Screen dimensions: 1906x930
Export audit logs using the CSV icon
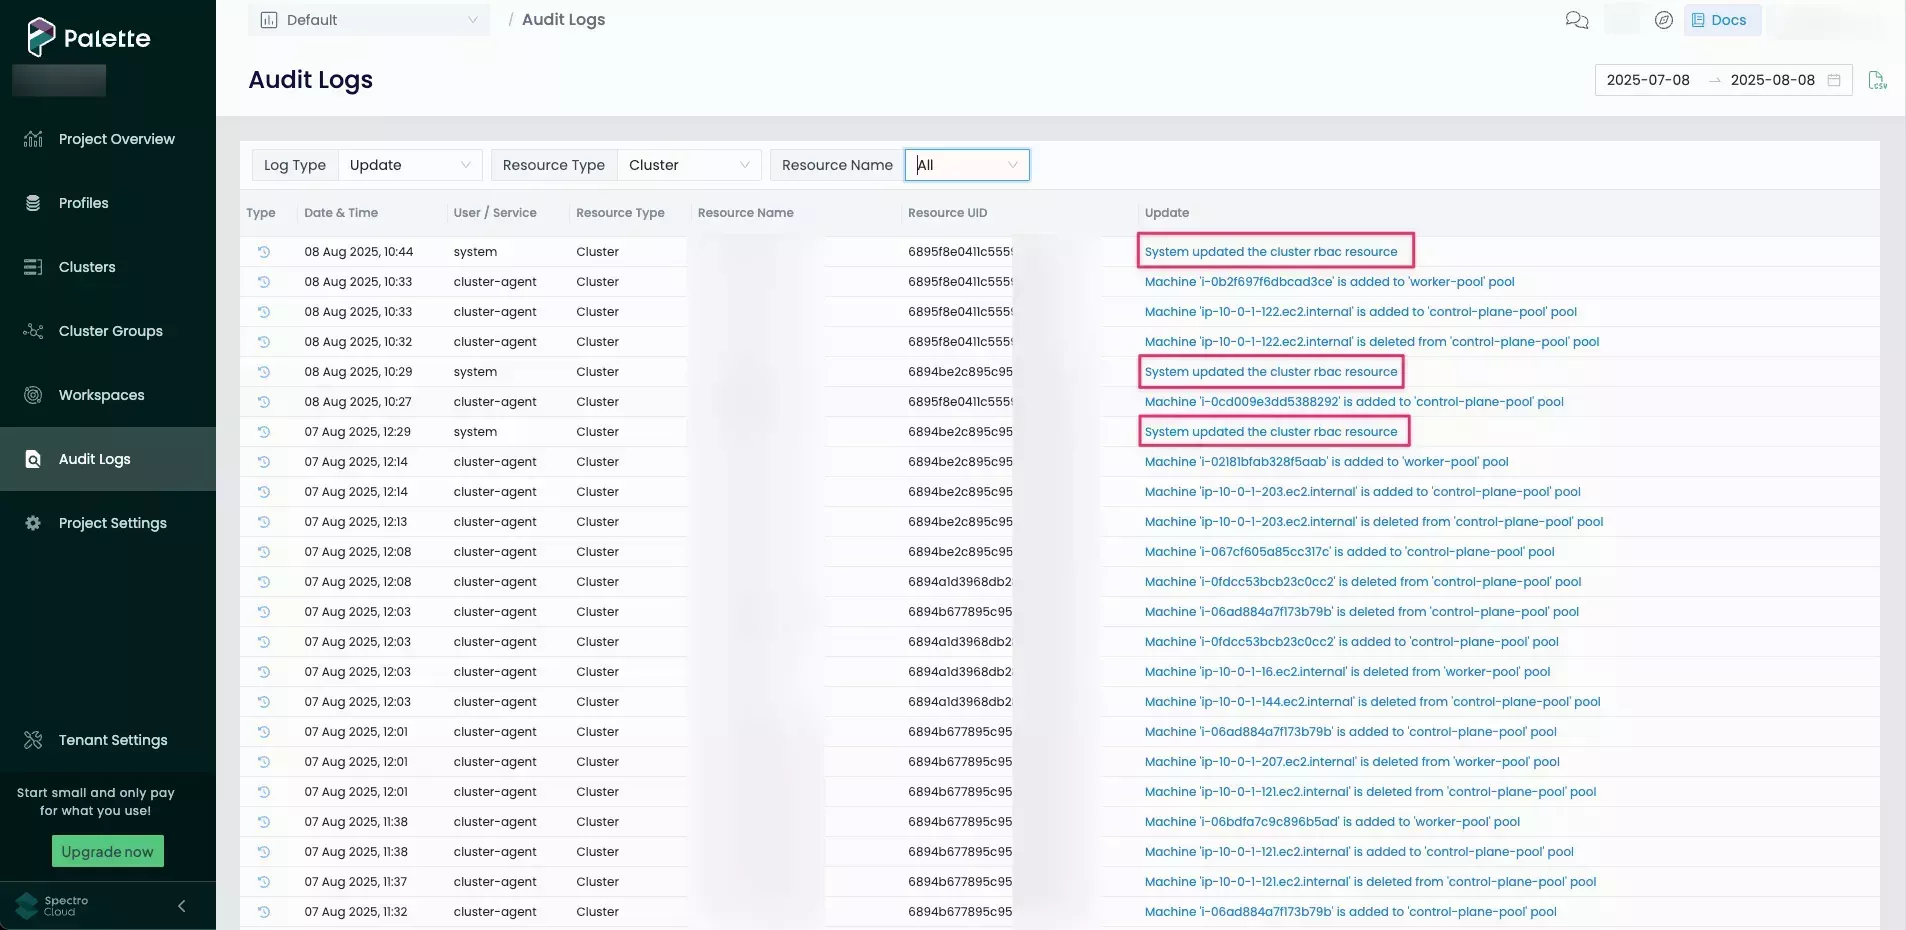pos(1878,80)
